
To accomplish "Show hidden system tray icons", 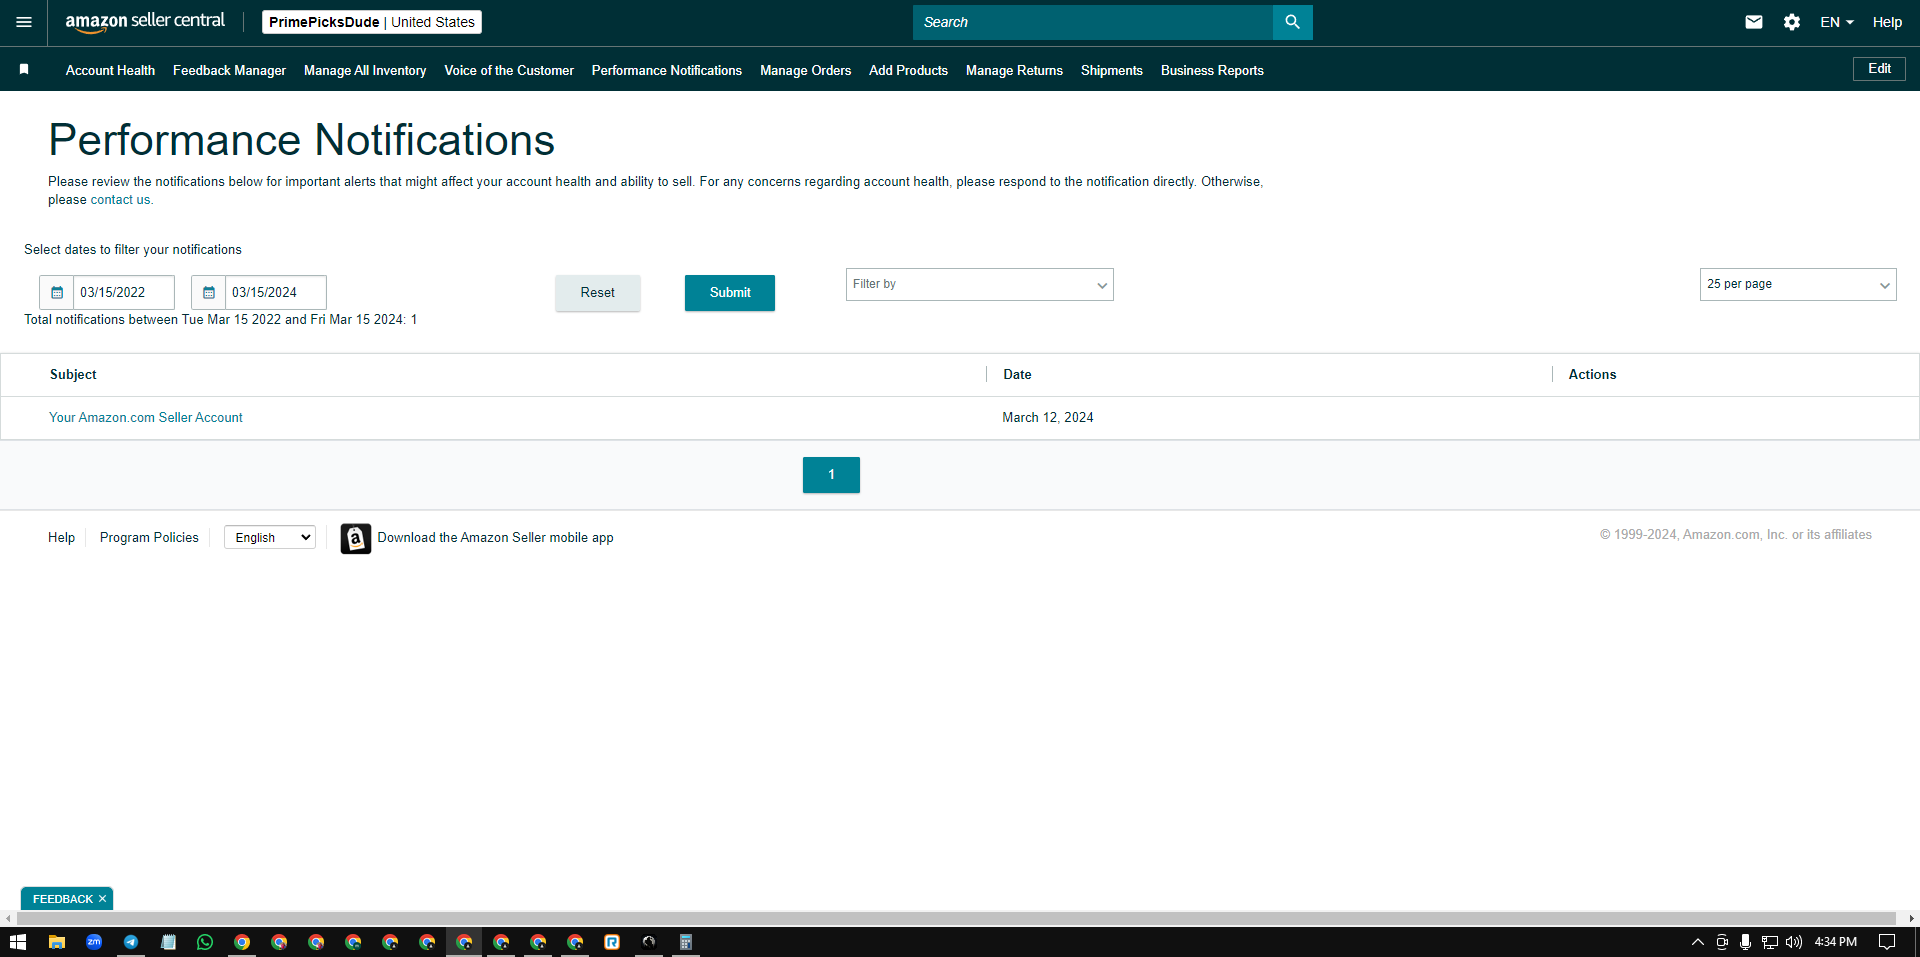I will tap(1697, 942).
